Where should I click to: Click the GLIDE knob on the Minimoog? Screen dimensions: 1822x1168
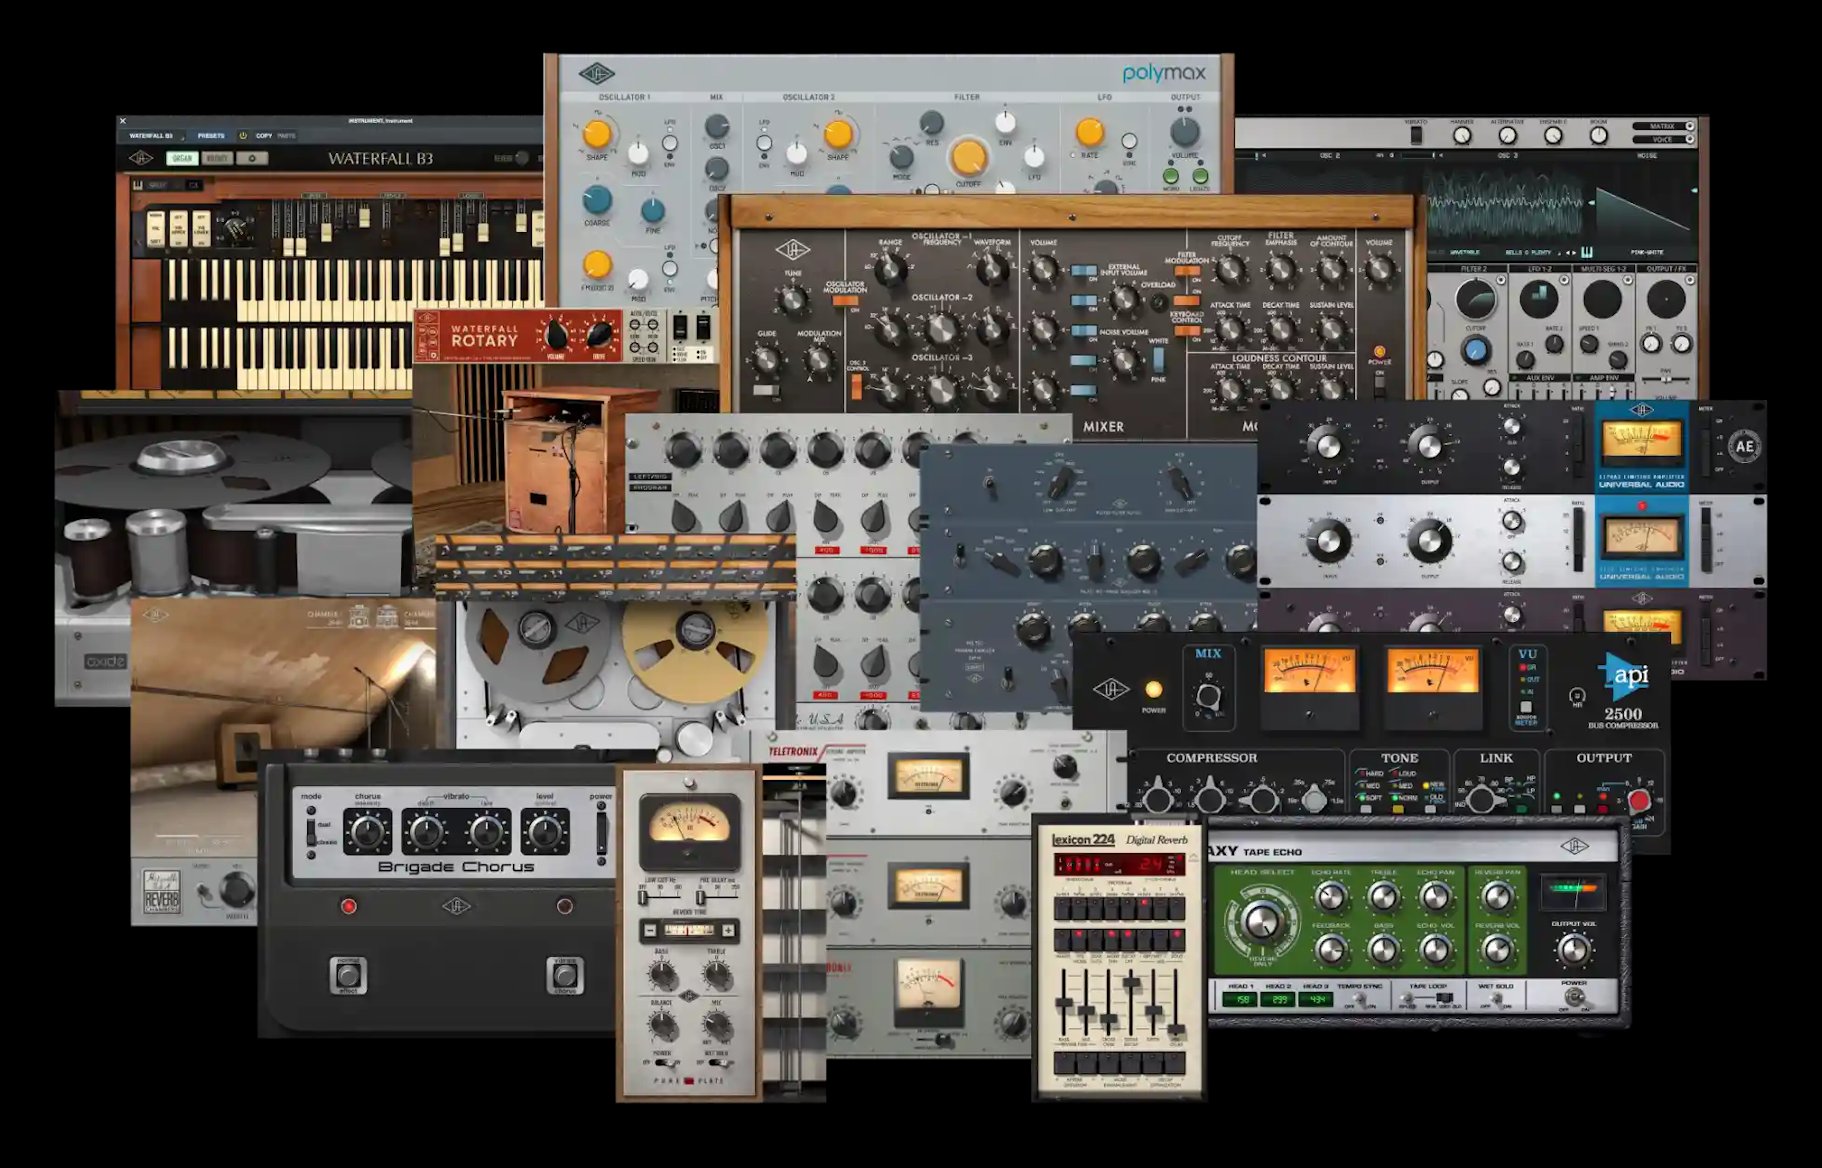(x=767, y=361)
